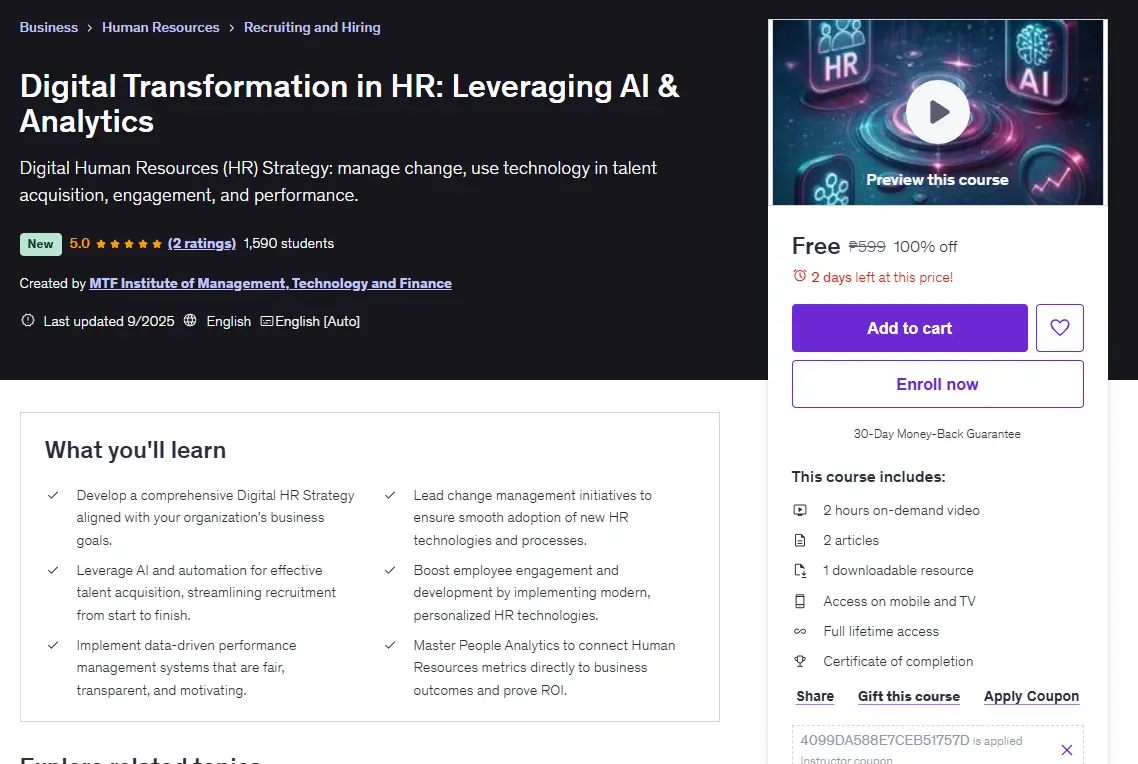Click 2 days left at this price text

pos(882,276)
